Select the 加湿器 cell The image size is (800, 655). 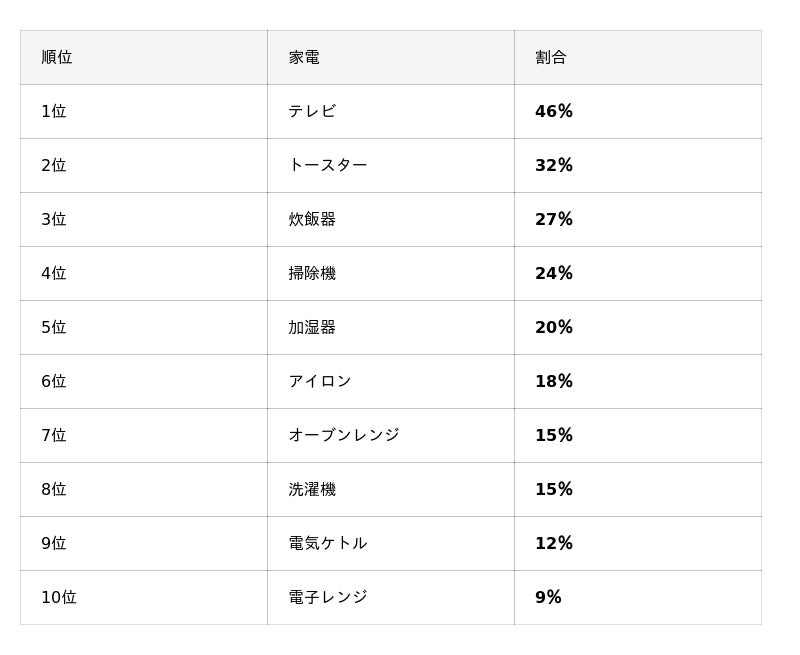[312, 328]
